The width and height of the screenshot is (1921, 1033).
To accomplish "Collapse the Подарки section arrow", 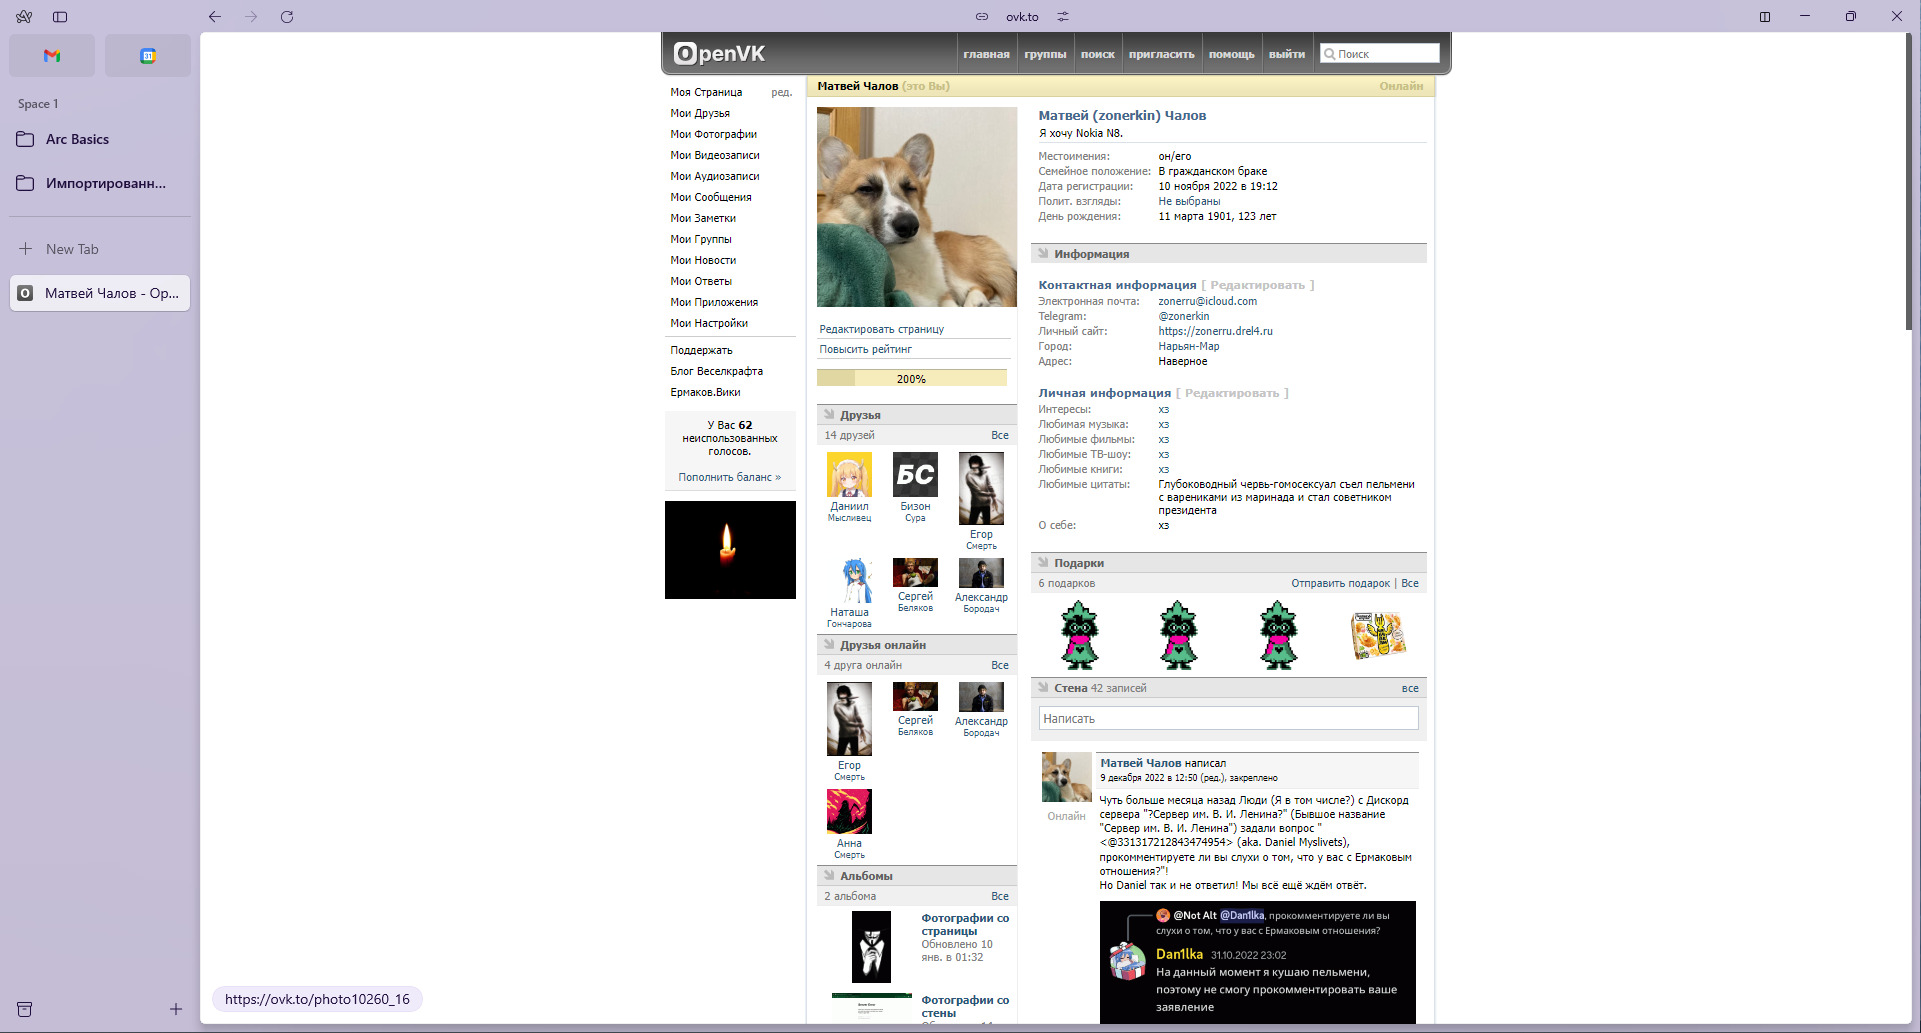I will coord(1043,563).
